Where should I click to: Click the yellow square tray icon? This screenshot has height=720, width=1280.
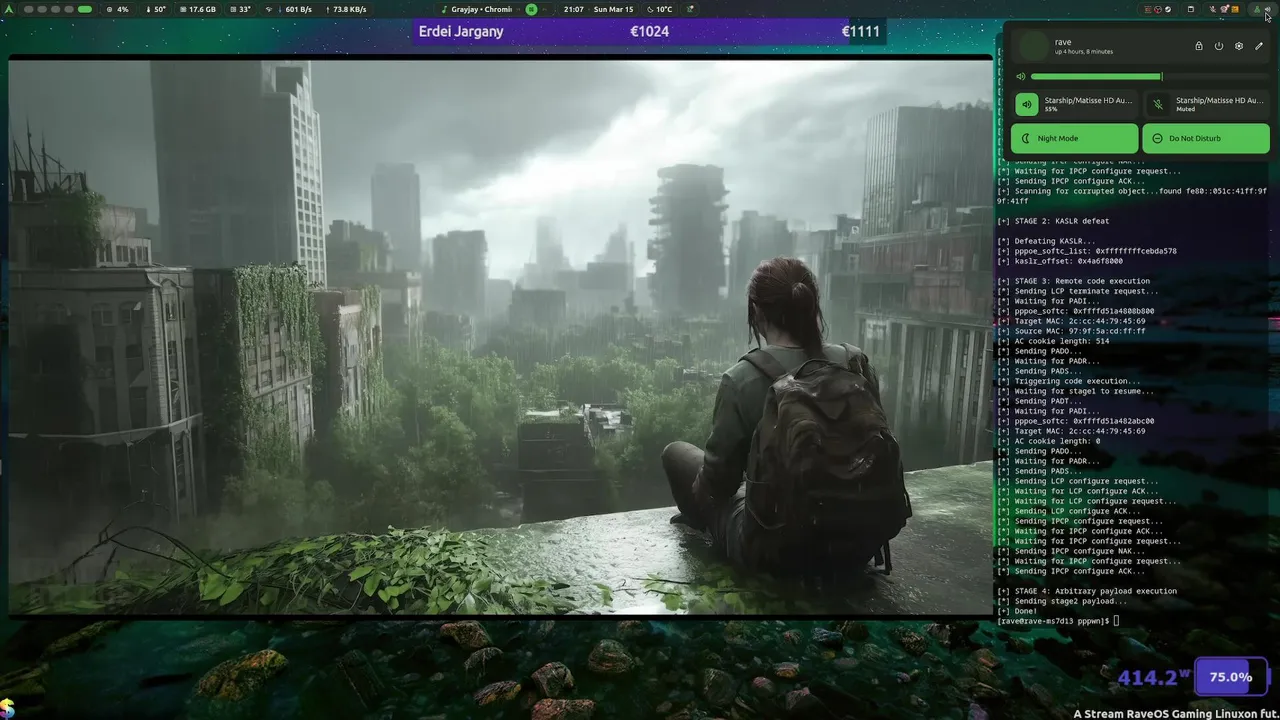(x=1235, y=9)
